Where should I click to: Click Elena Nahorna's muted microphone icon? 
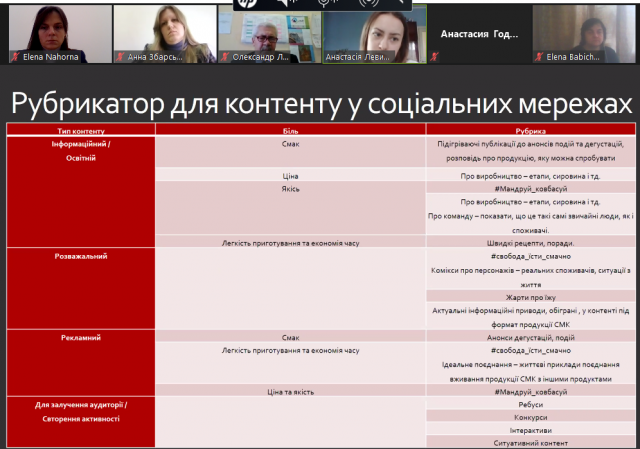(x=15, y=57)
